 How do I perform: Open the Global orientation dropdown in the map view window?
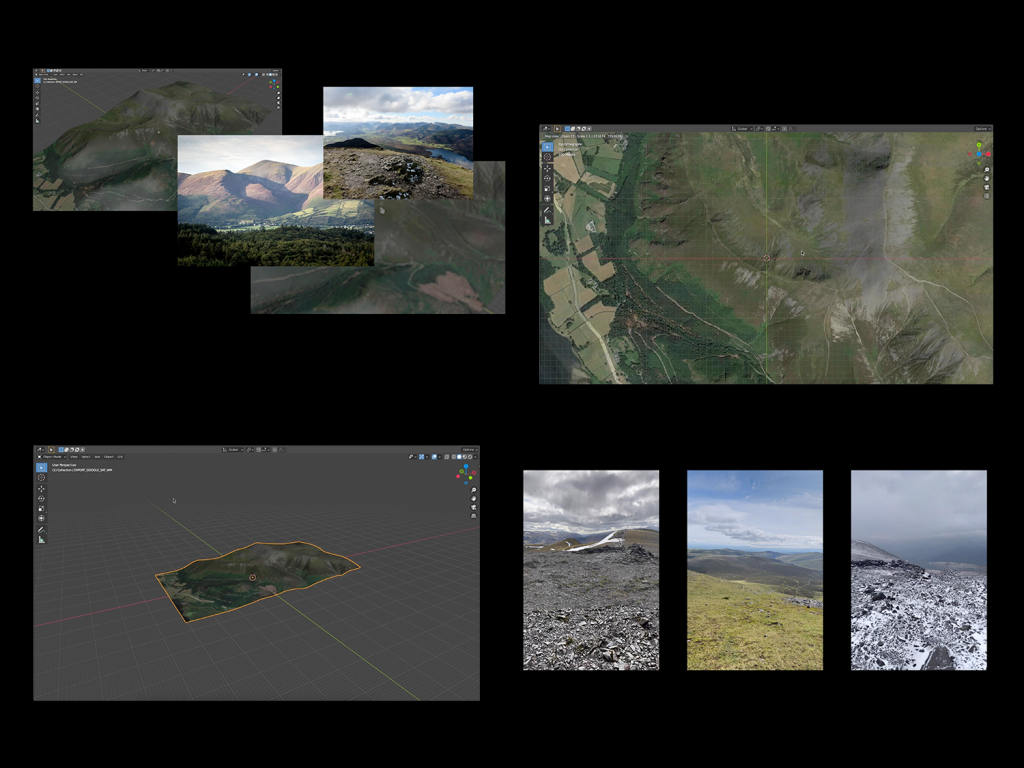tap(742, 129)
